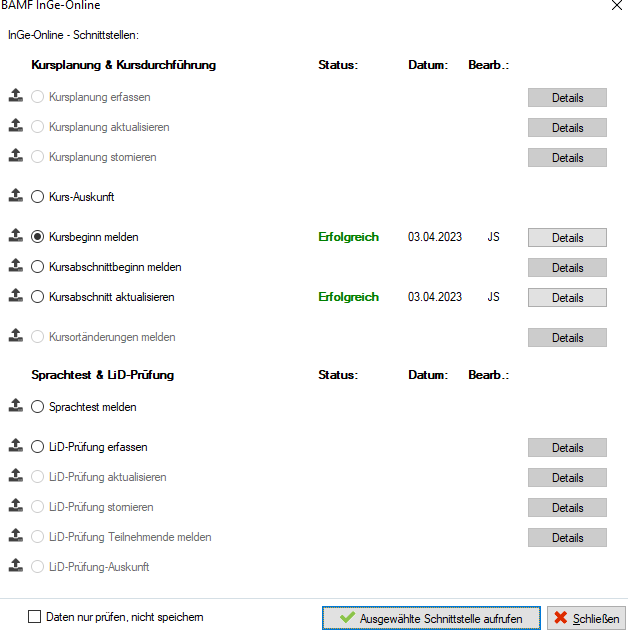628x630 pixels.
Task: Click upload icon beside LiD-Prüfung aktualisieren
Action: 16,475
